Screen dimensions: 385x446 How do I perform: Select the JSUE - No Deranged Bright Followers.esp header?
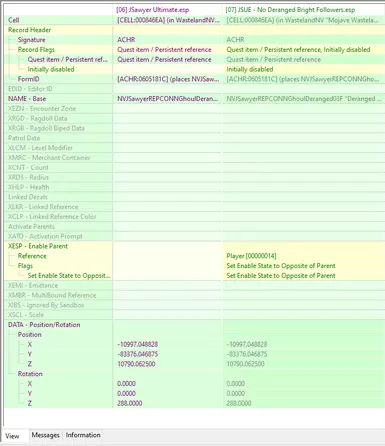point(290,10)
